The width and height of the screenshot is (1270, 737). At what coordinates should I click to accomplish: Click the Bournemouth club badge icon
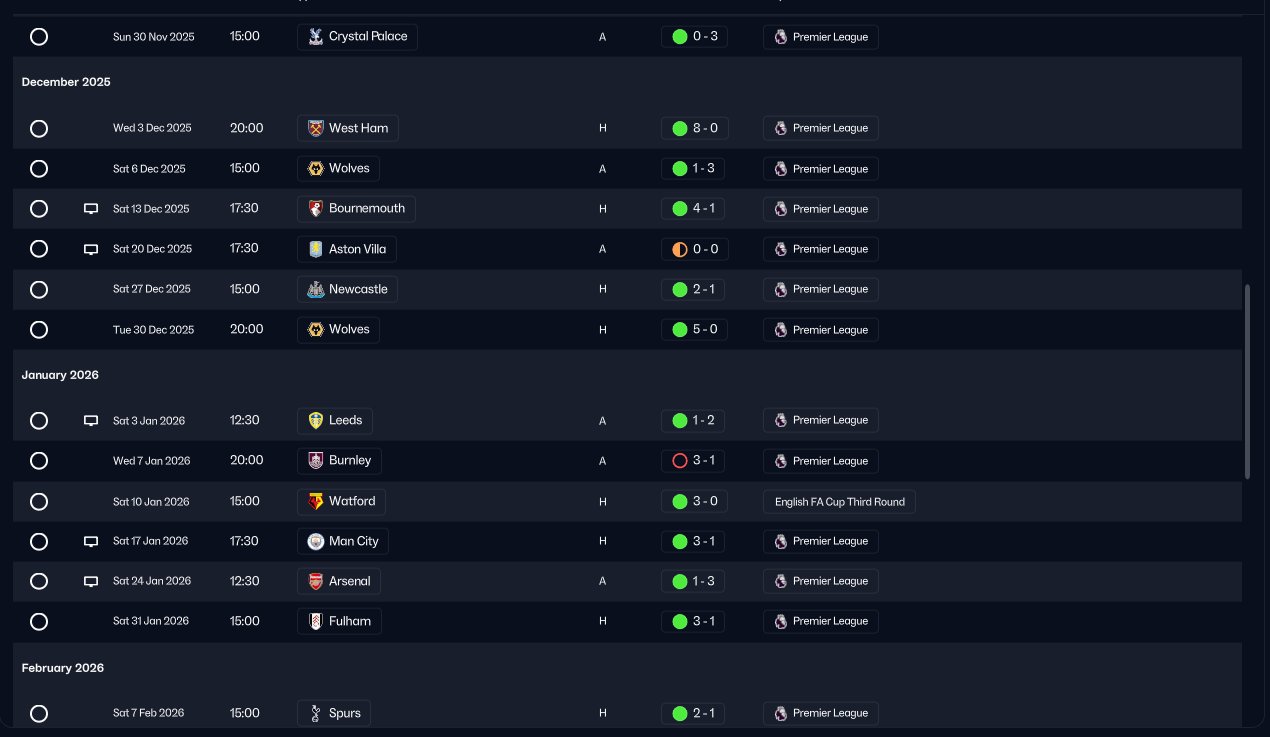(x=316, y=209)
